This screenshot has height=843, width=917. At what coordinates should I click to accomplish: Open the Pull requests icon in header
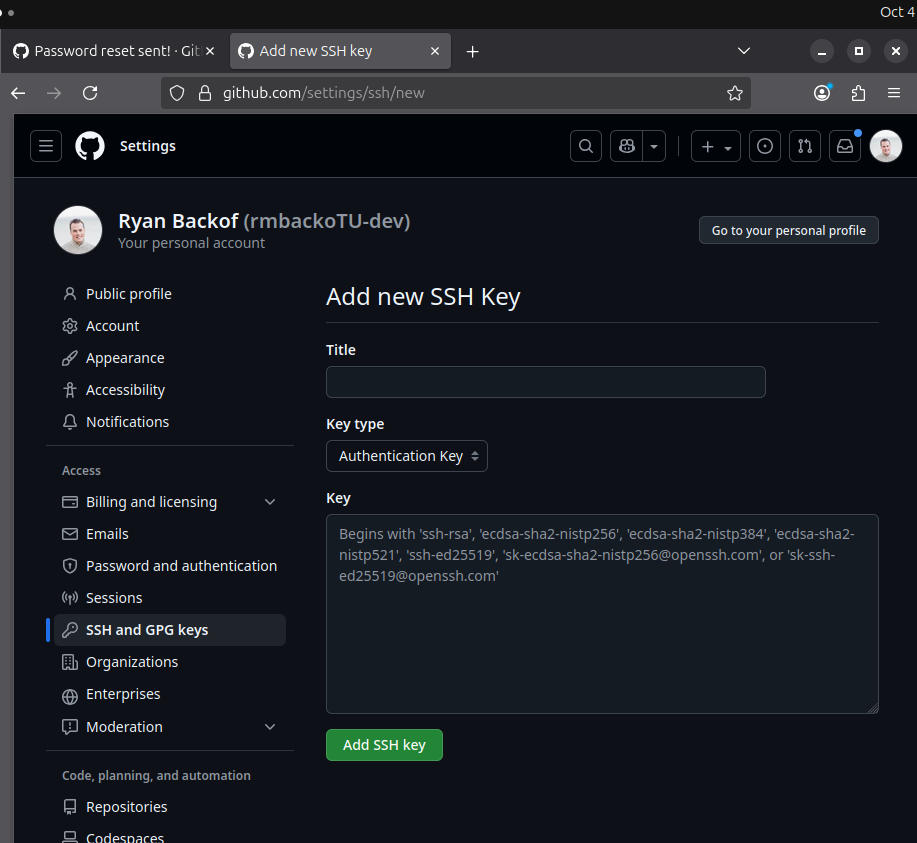805,146
